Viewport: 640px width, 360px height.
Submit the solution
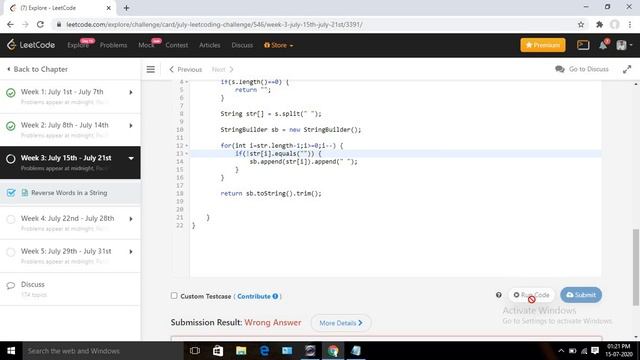pyautogui.click(x=581, y=295)
